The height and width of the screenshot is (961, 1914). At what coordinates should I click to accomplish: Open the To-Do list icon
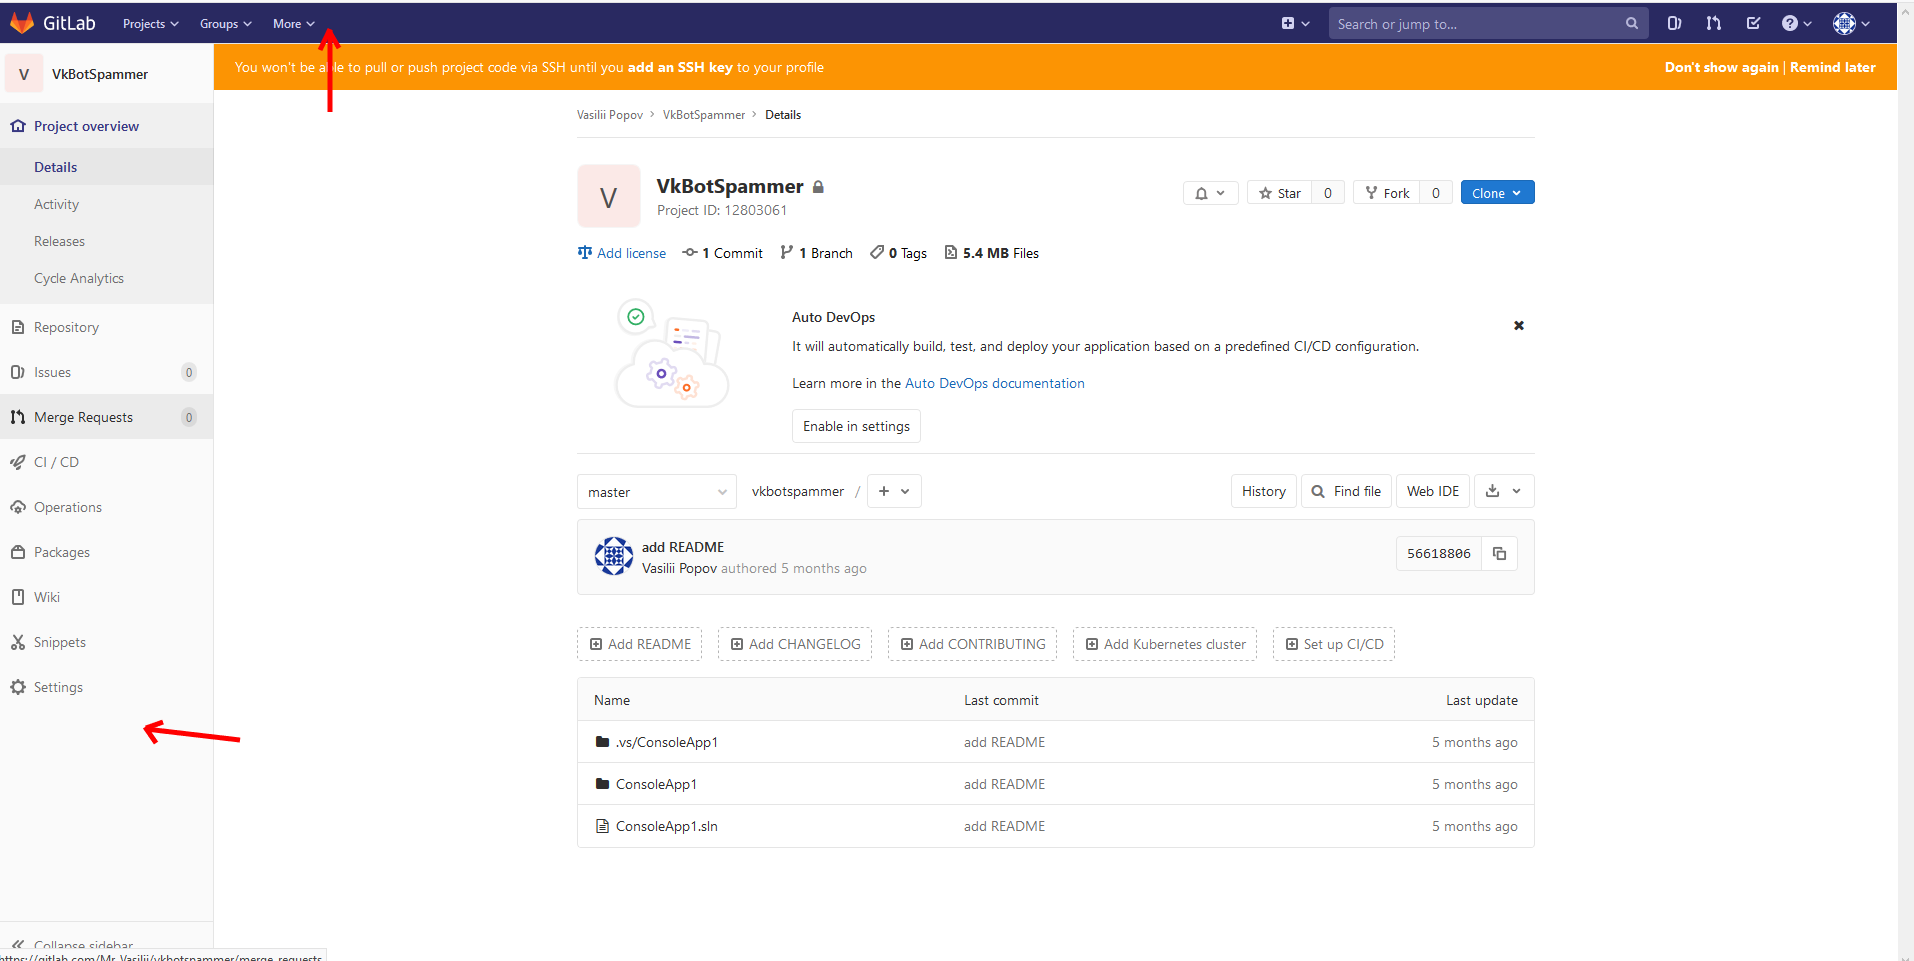point(1753,24)
